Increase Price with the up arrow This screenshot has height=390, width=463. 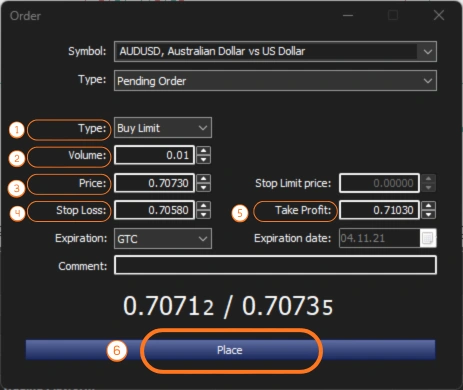(x=203, y=178)
